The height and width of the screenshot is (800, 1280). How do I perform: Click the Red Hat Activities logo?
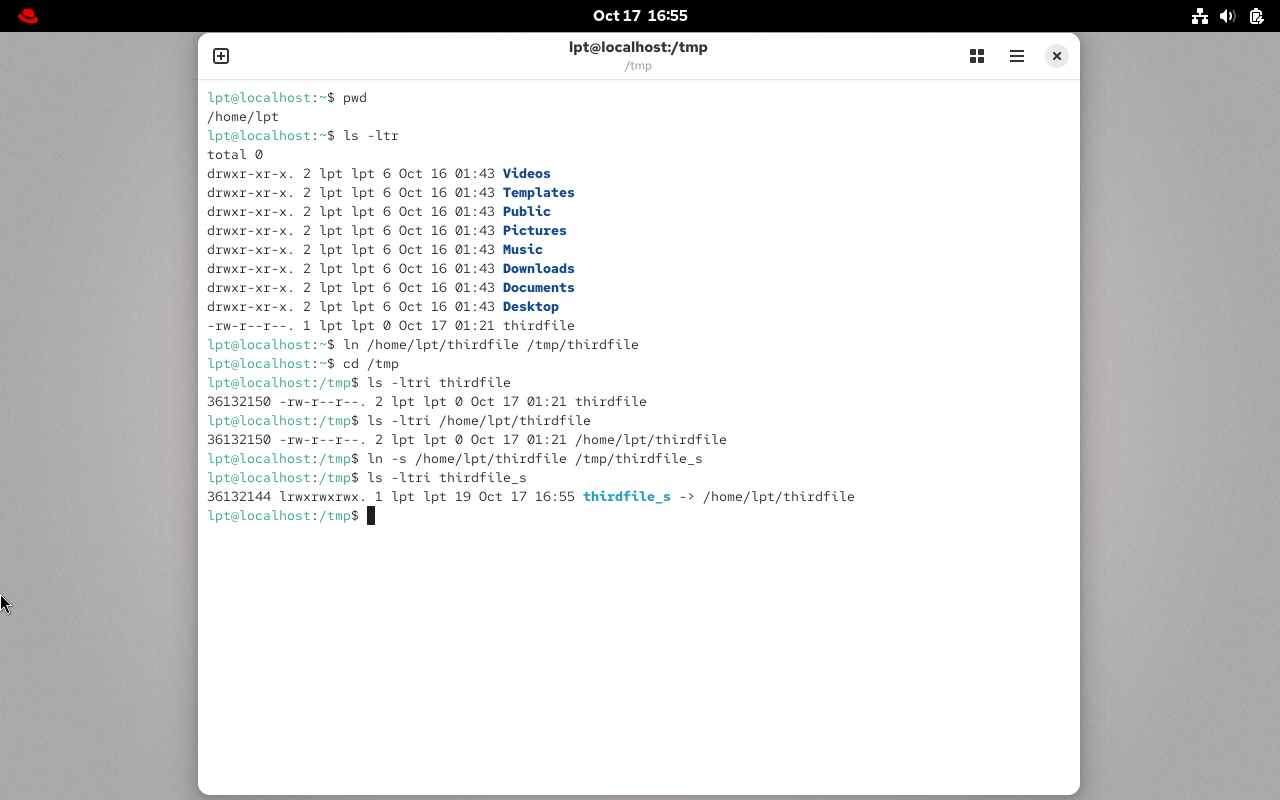tap(28, 16)
